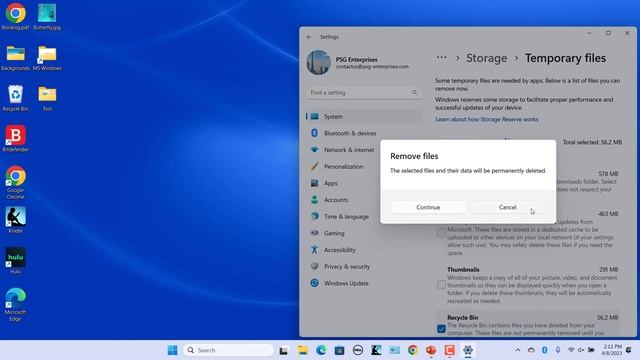Open the Windows Start menu
The width and height of the screenshot is (640, 360).
(172, 350)
